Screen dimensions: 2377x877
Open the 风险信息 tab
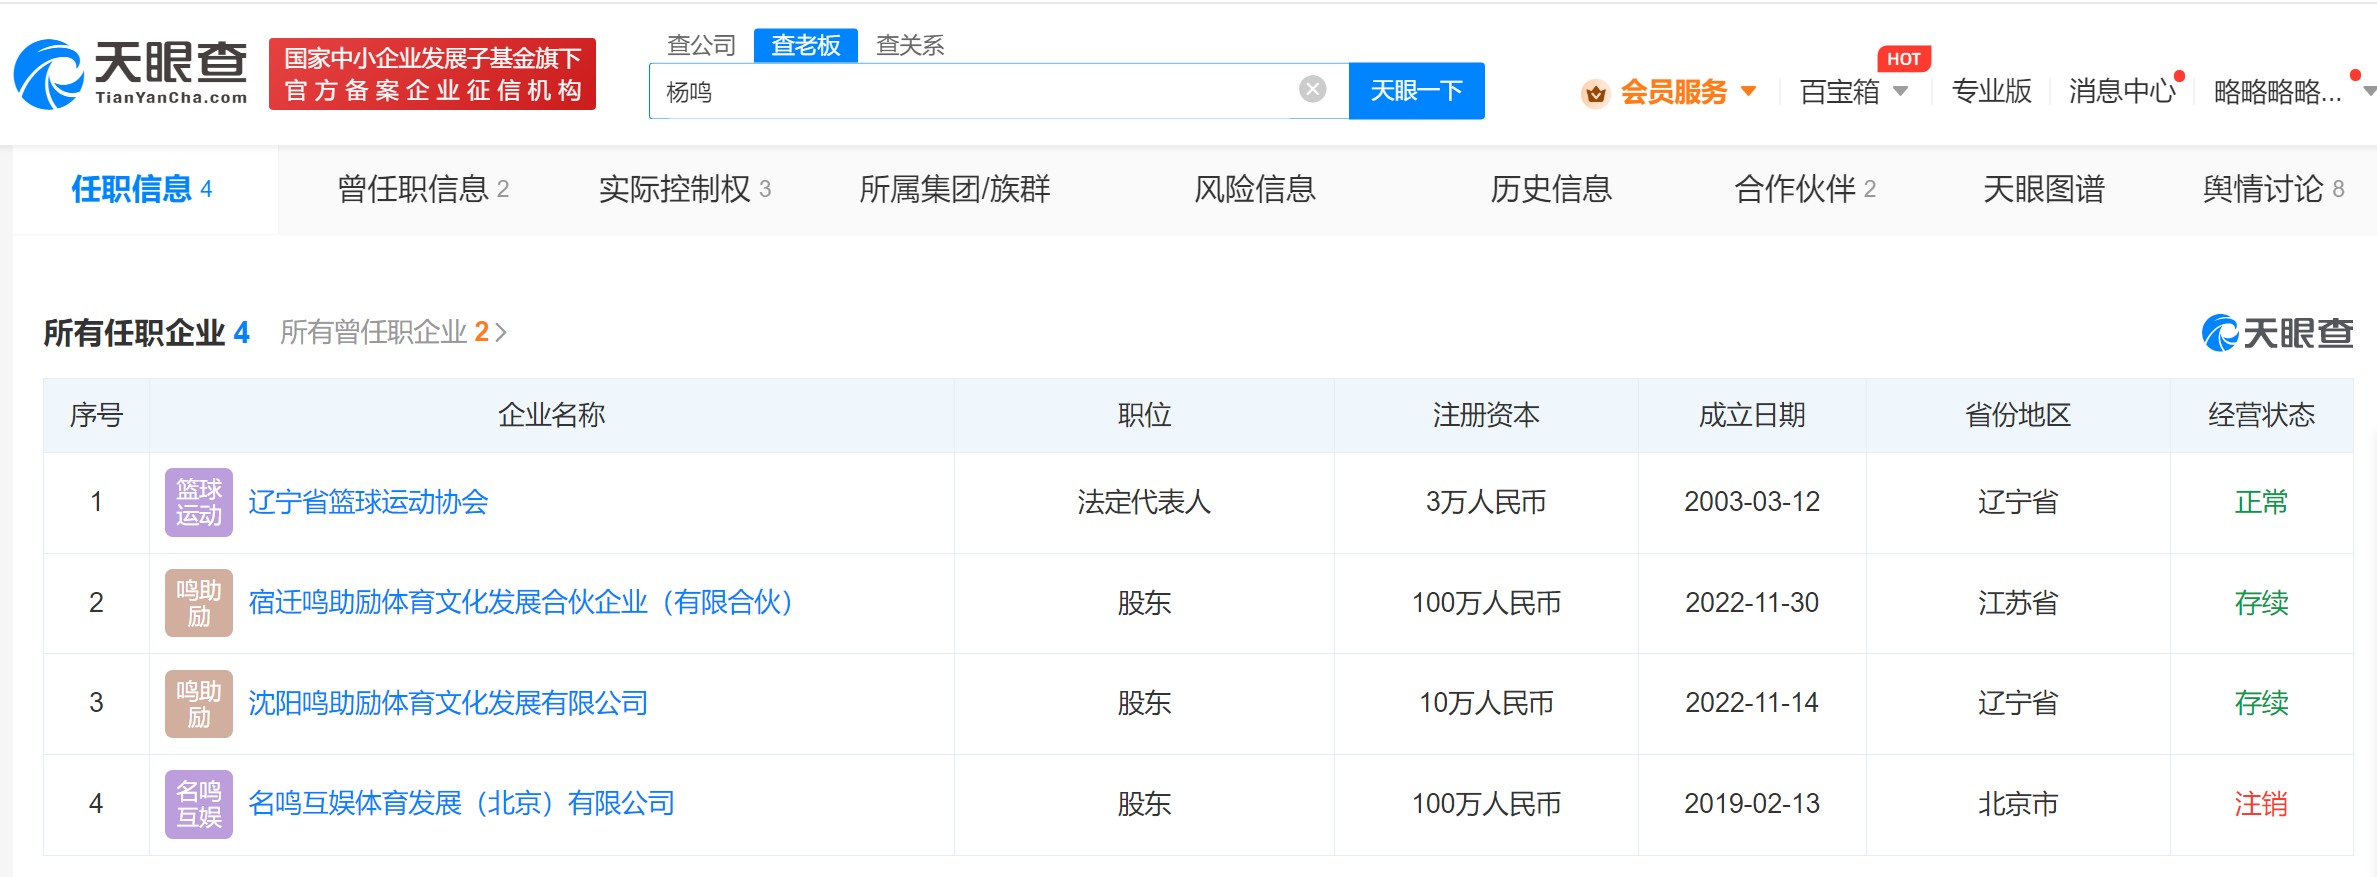1255,189
